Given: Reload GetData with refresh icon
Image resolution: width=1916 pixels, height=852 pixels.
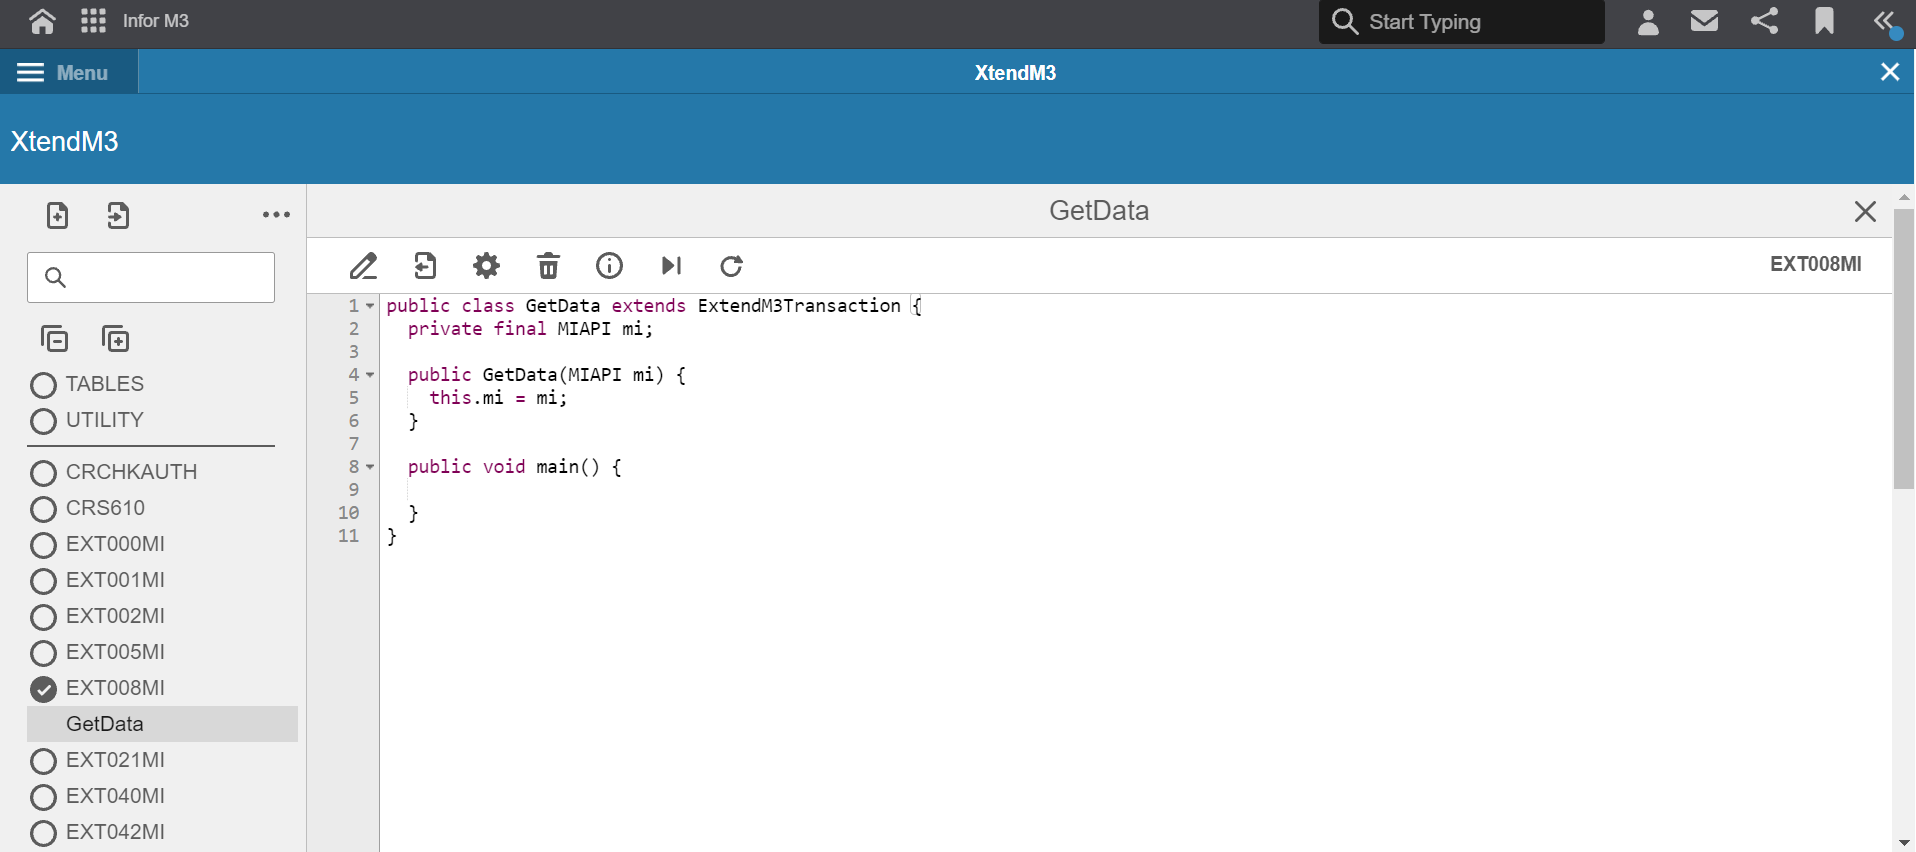Looking at the screenshot, I should pos(732,266).
